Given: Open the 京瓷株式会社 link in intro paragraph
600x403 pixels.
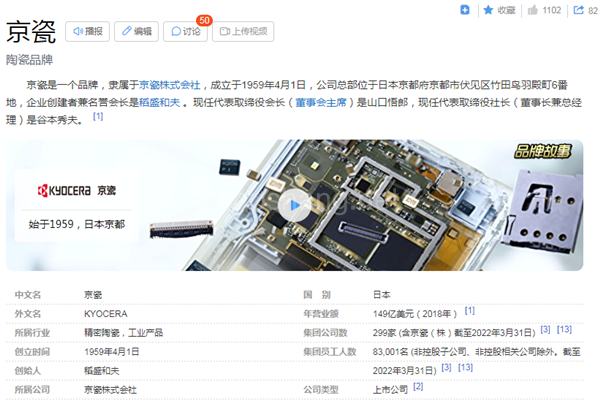Looking at the screenshot, I should click(169, 84).
